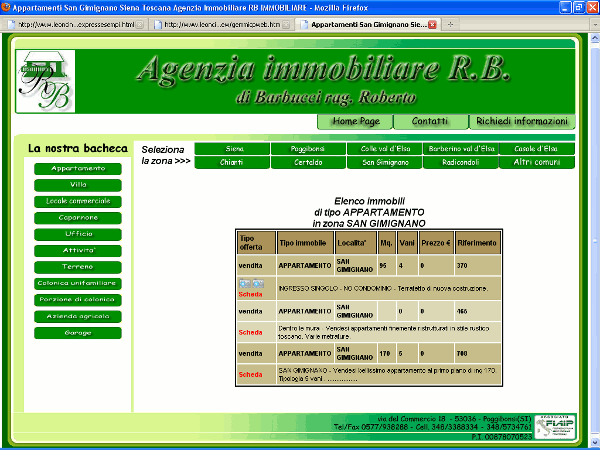The height and width of the screenshot is (450, 600).
Task: Choose Azienda agricola property type
Action: point(78,316)
